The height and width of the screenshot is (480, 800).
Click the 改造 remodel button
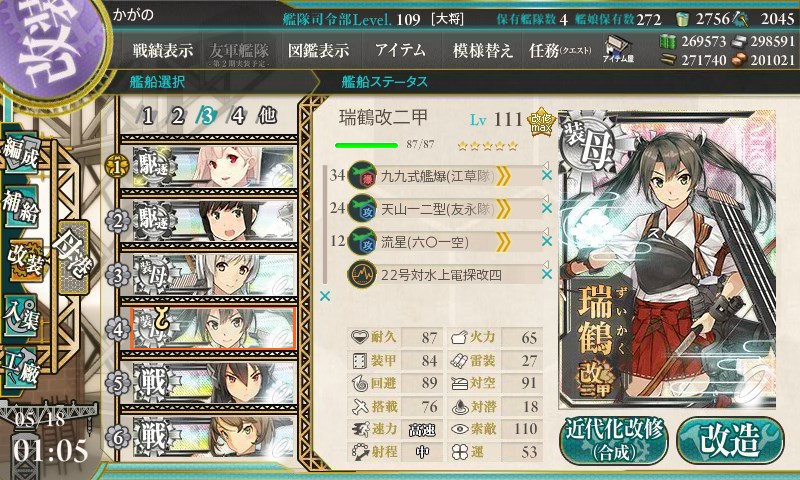coord(730,440)
